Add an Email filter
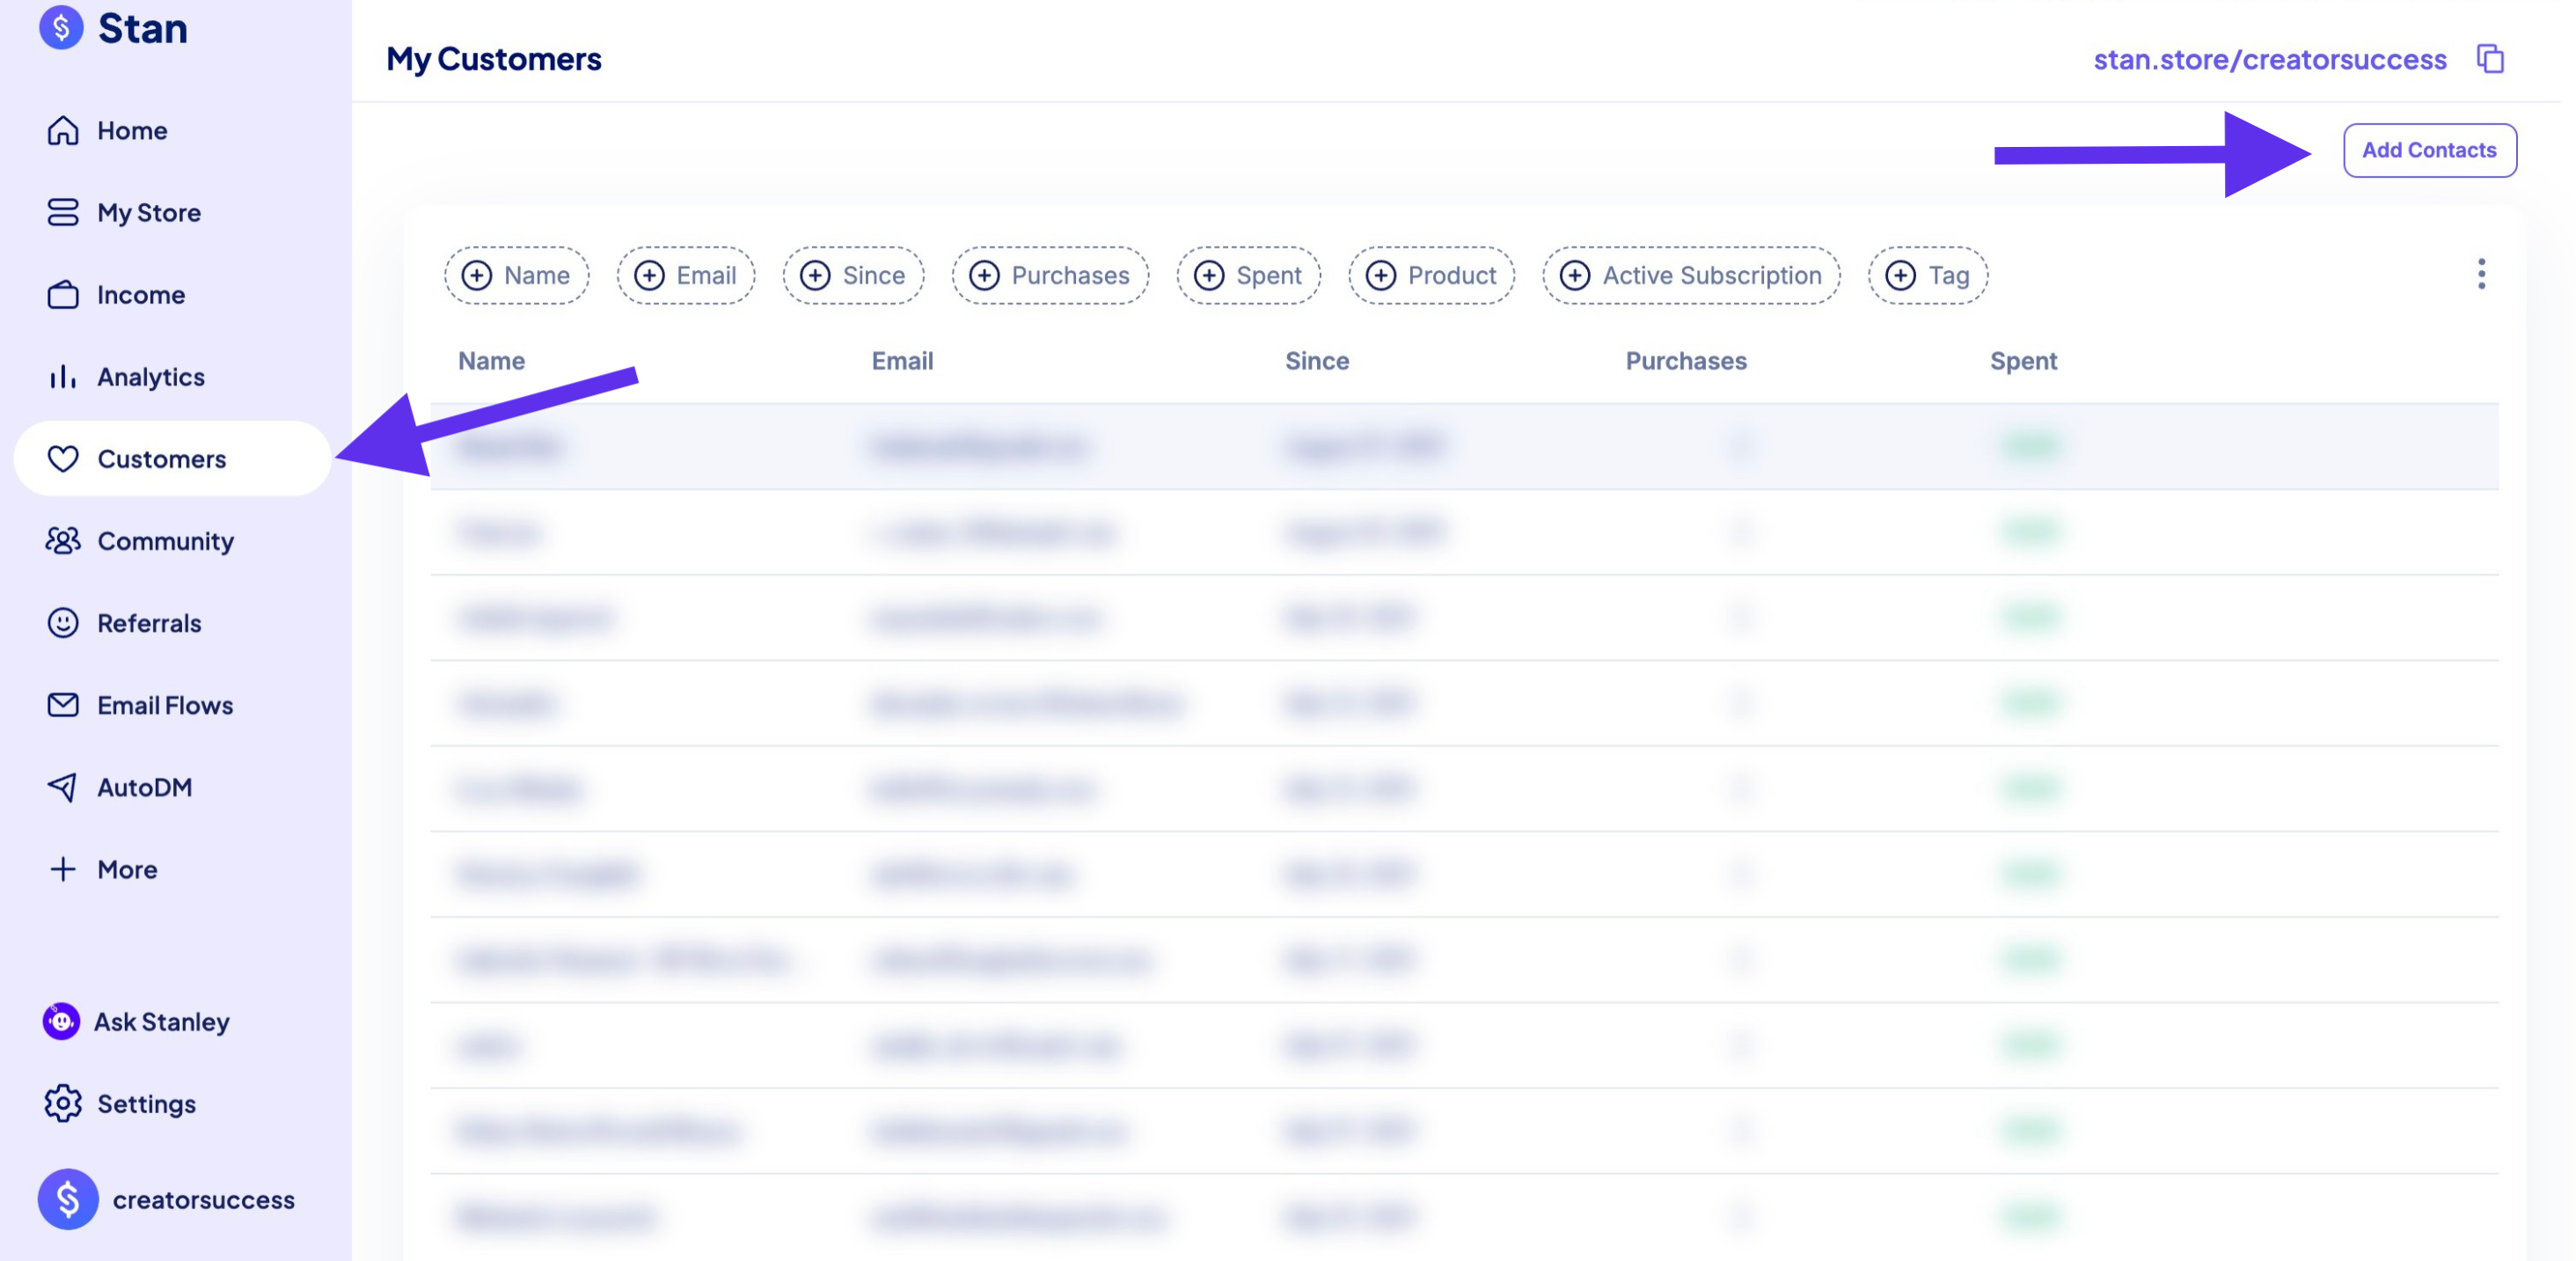The height and width of the screenshot is (1261, 2576). (x=686, y=275)
